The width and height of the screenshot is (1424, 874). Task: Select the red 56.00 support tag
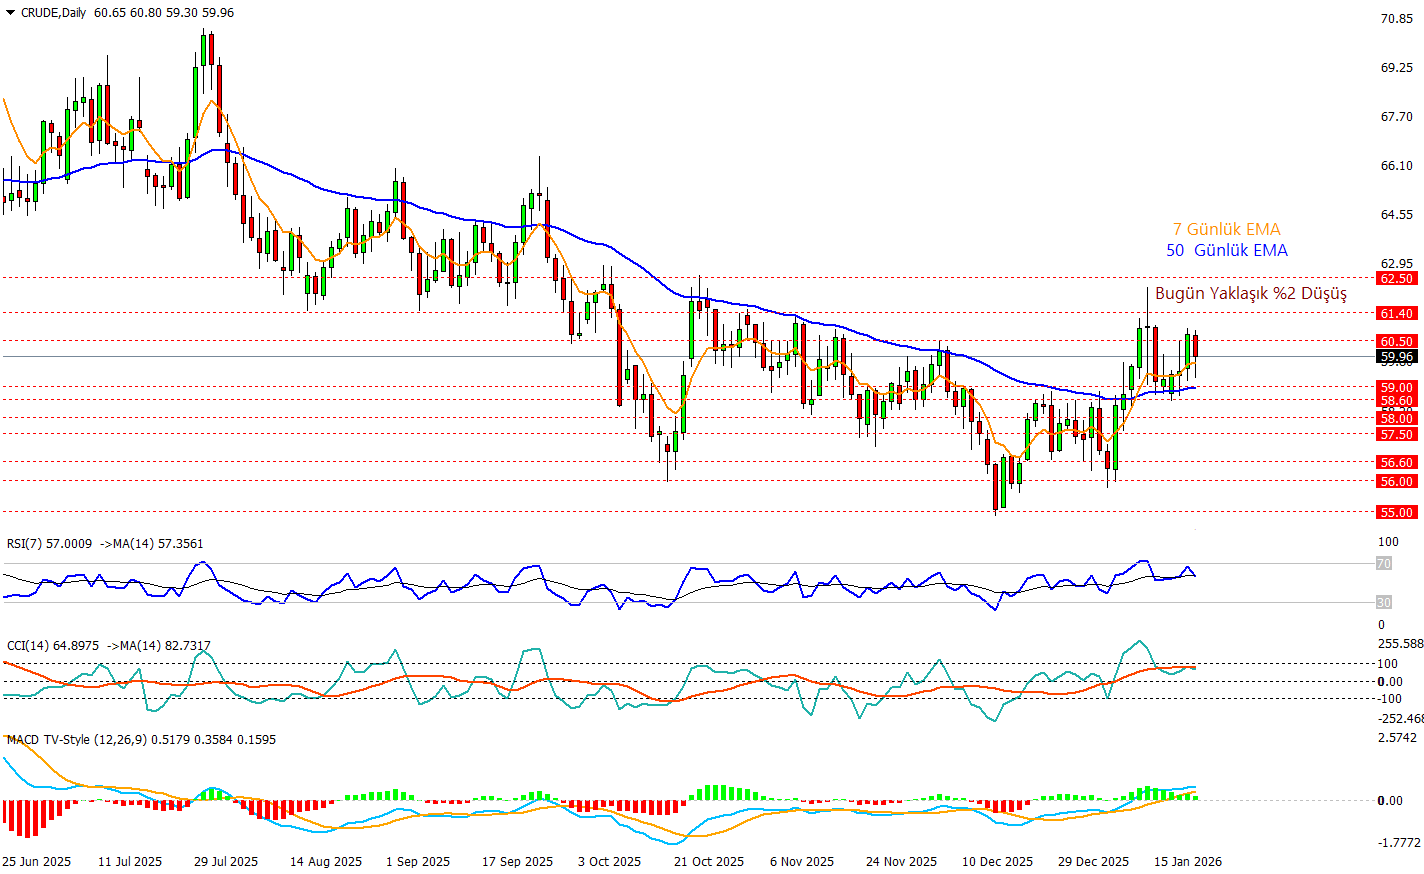point(1396,481)
